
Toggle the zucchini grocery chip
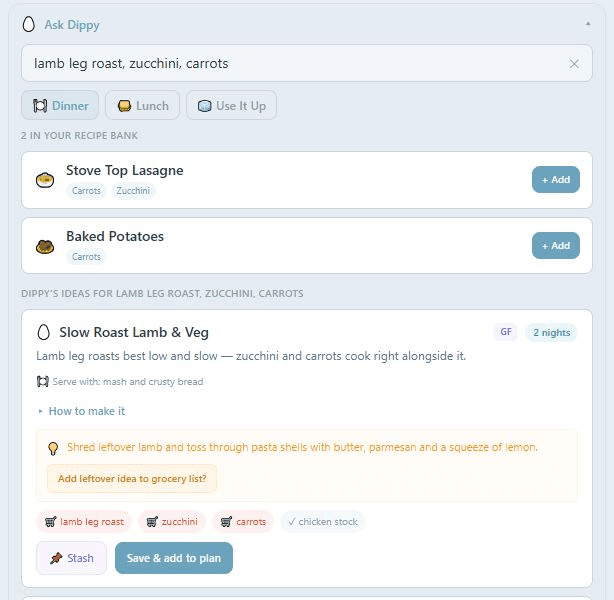point(172,521)
